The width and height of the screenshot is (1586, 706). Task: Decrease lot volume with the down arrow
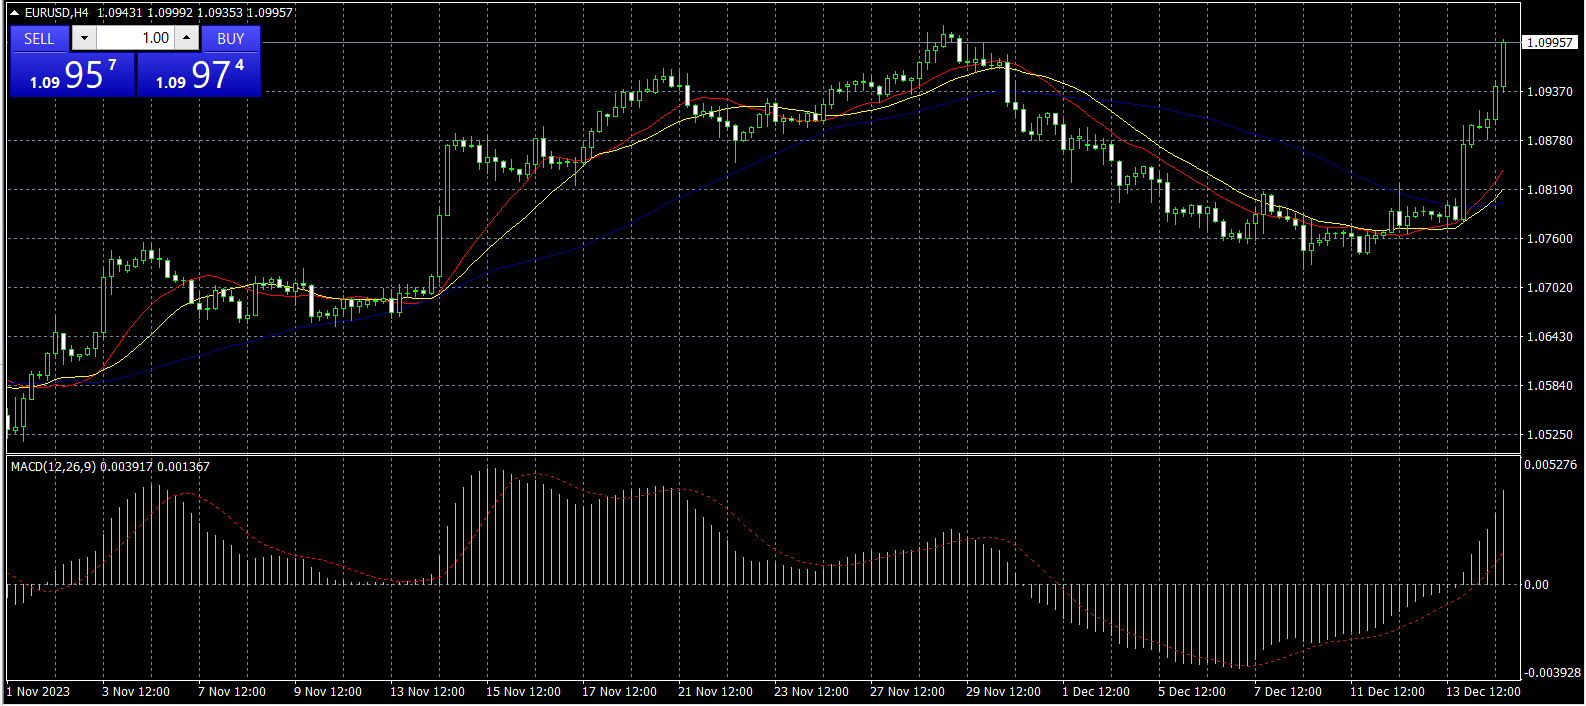tap(84, 38)
